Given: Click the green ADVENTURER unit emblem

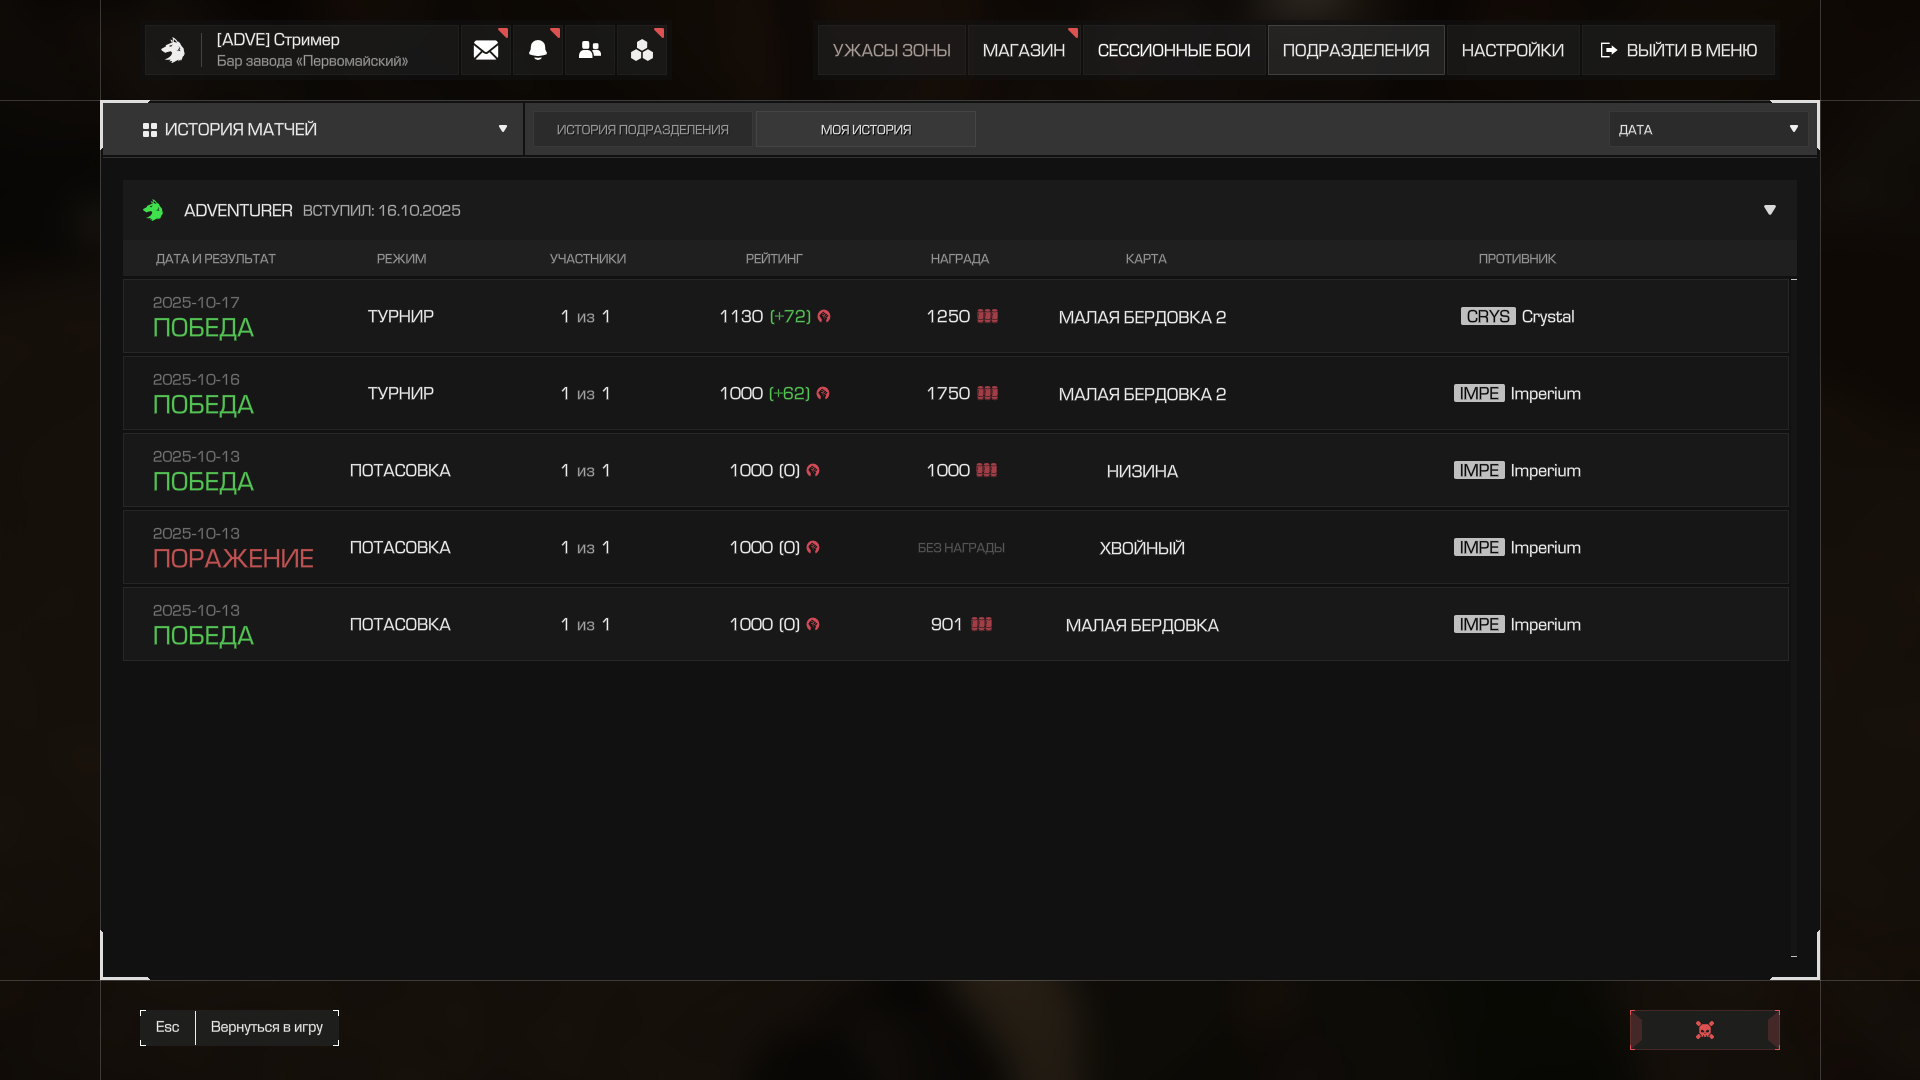Looking at the screenshot, I should pos(153,210).
